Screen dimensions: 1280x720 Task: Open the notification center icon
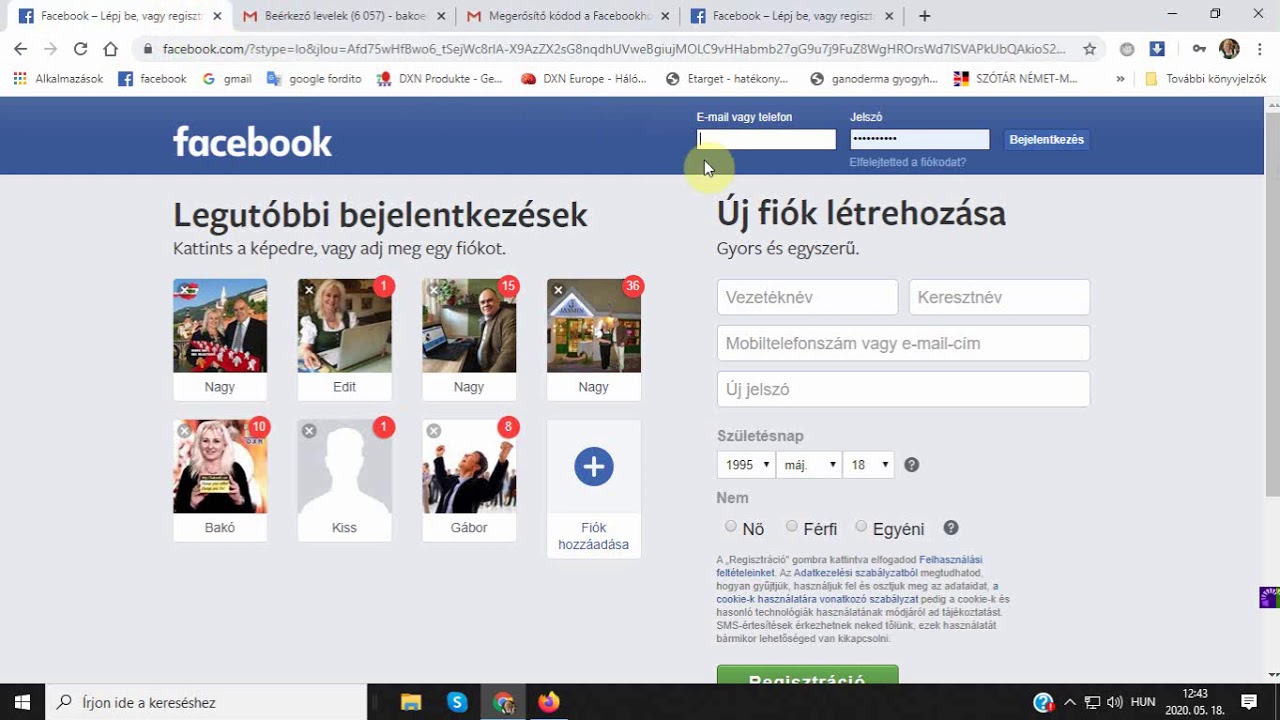click(x=1249, y=702)
